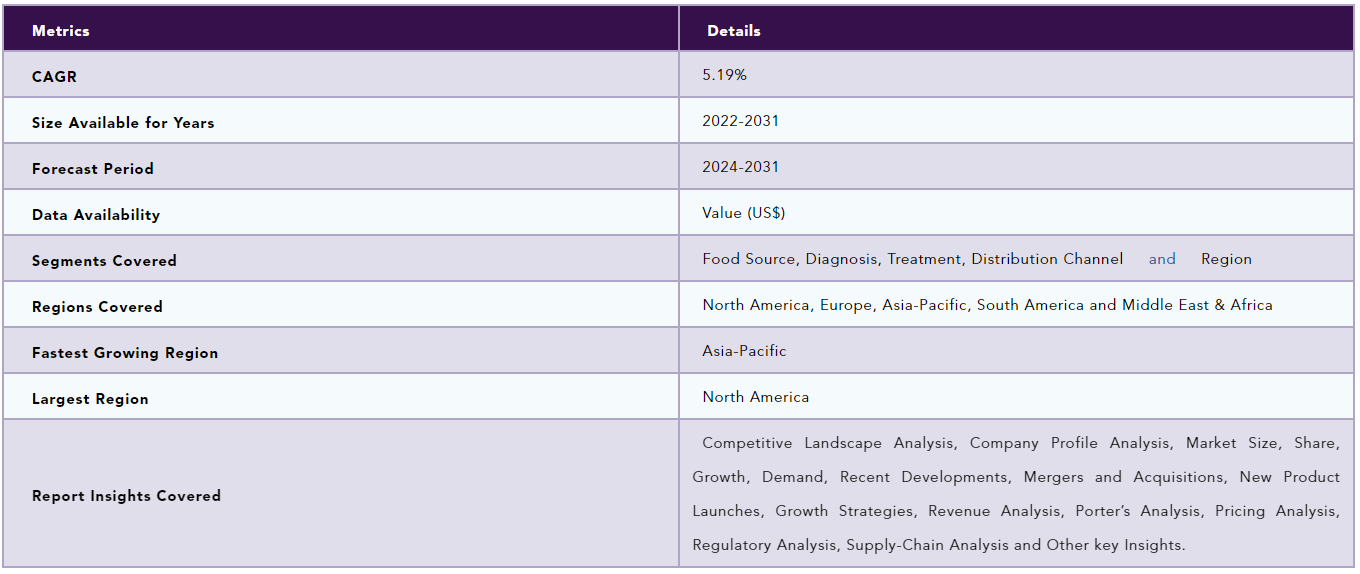
Task: Select the Largest Region label
Action: pyautogui.click(x=90, y=399)
